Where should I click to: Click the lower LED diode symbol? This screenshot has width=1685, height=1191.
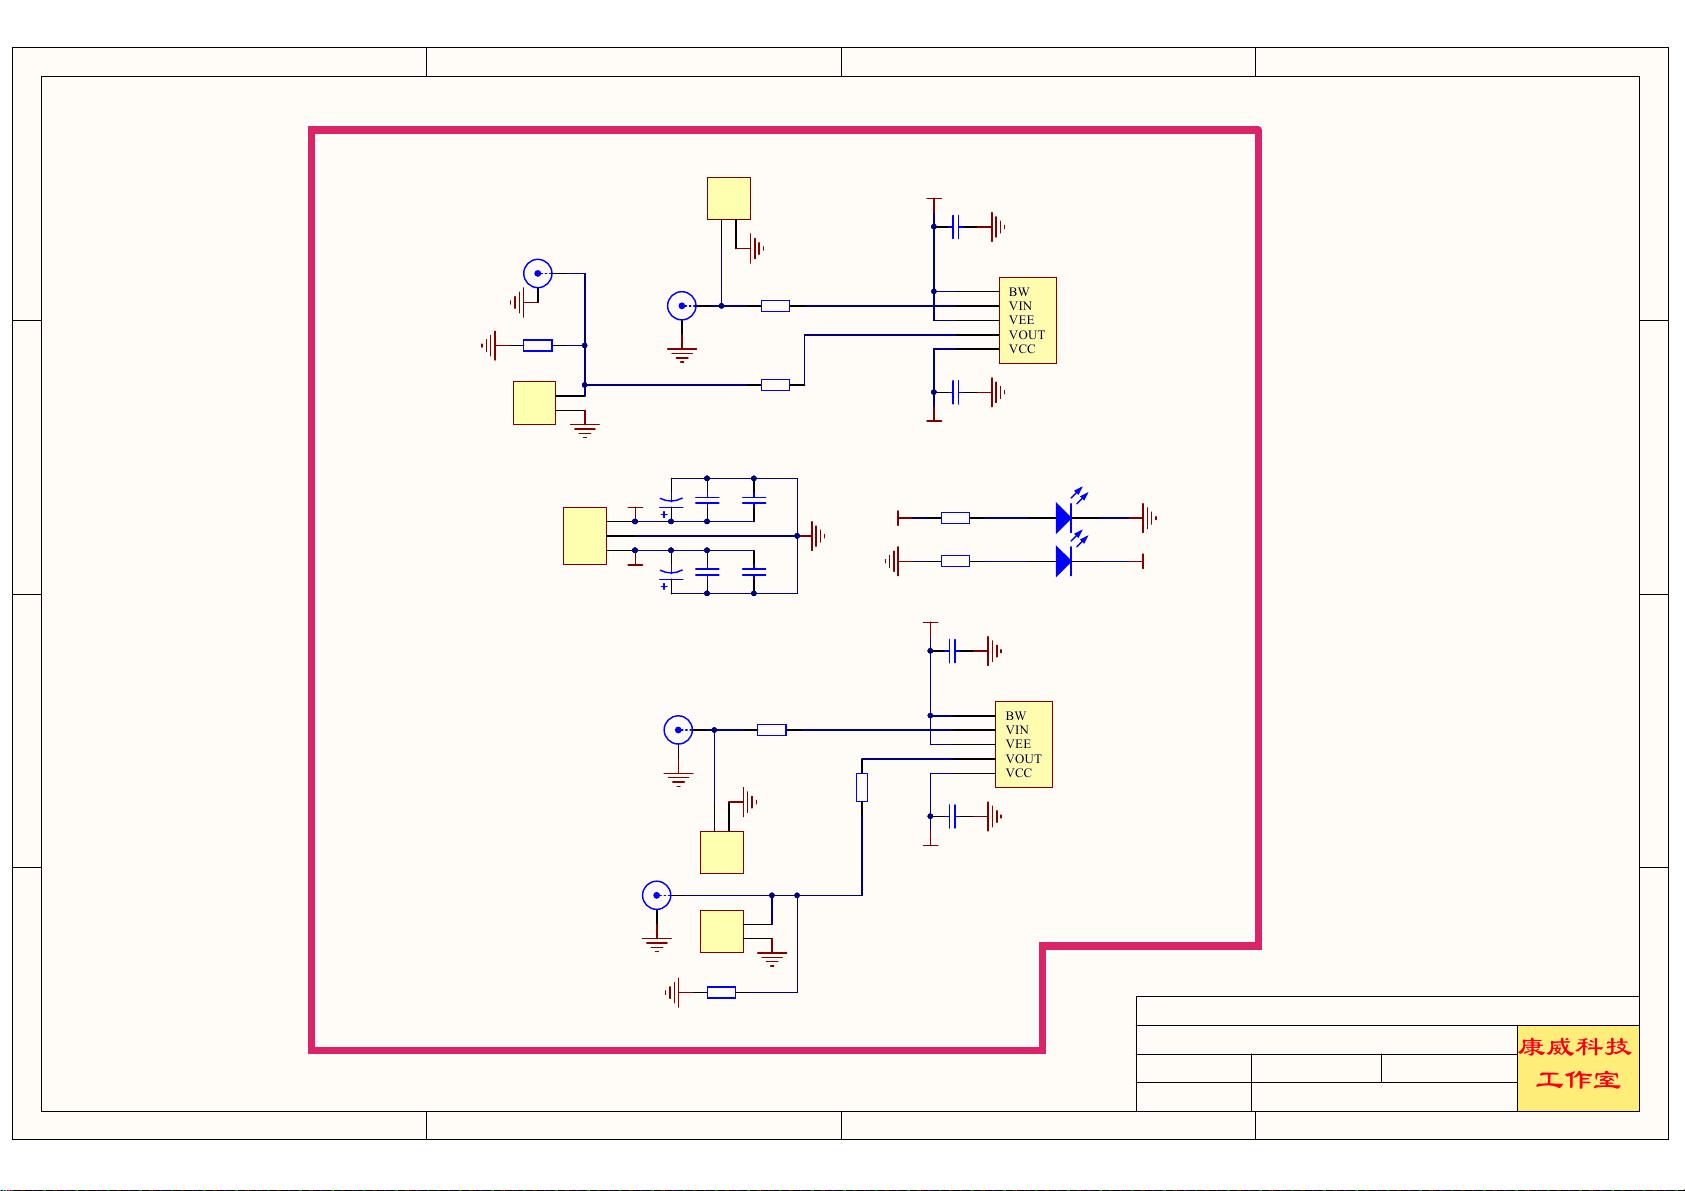click(1064, 561)
